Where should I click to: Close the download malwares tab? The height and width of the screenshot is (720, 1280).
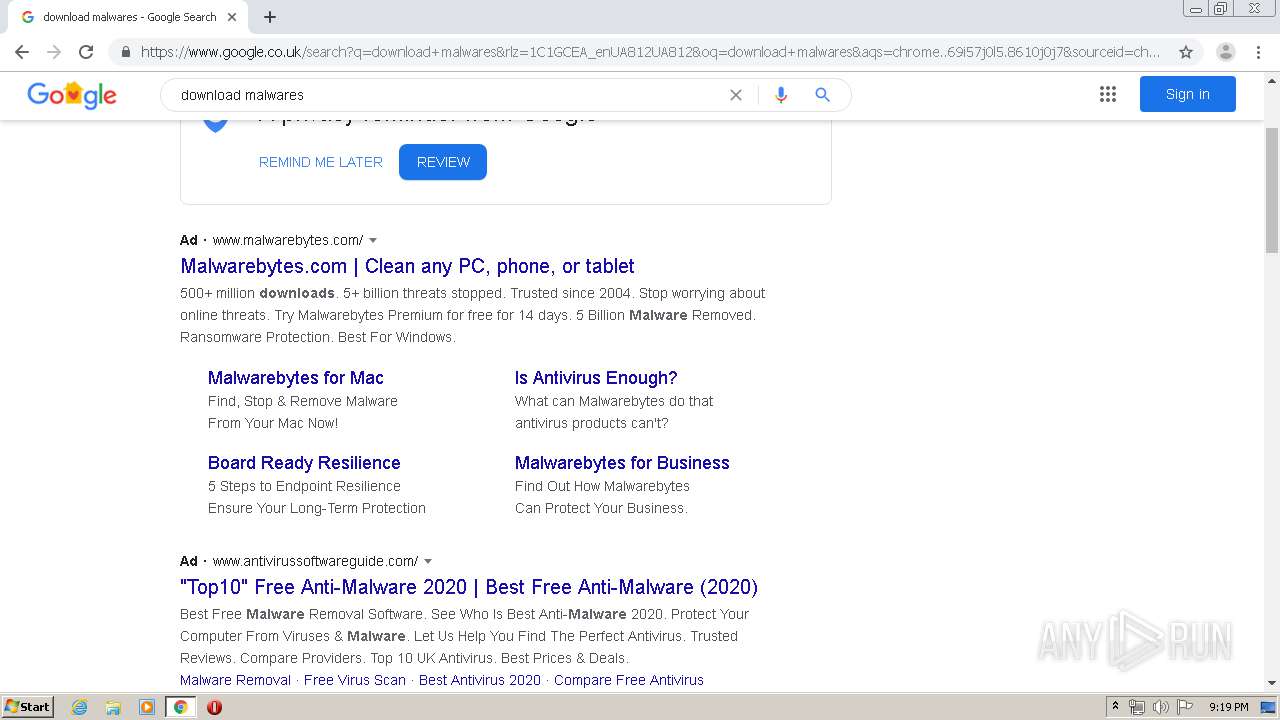tap(232, 17)
